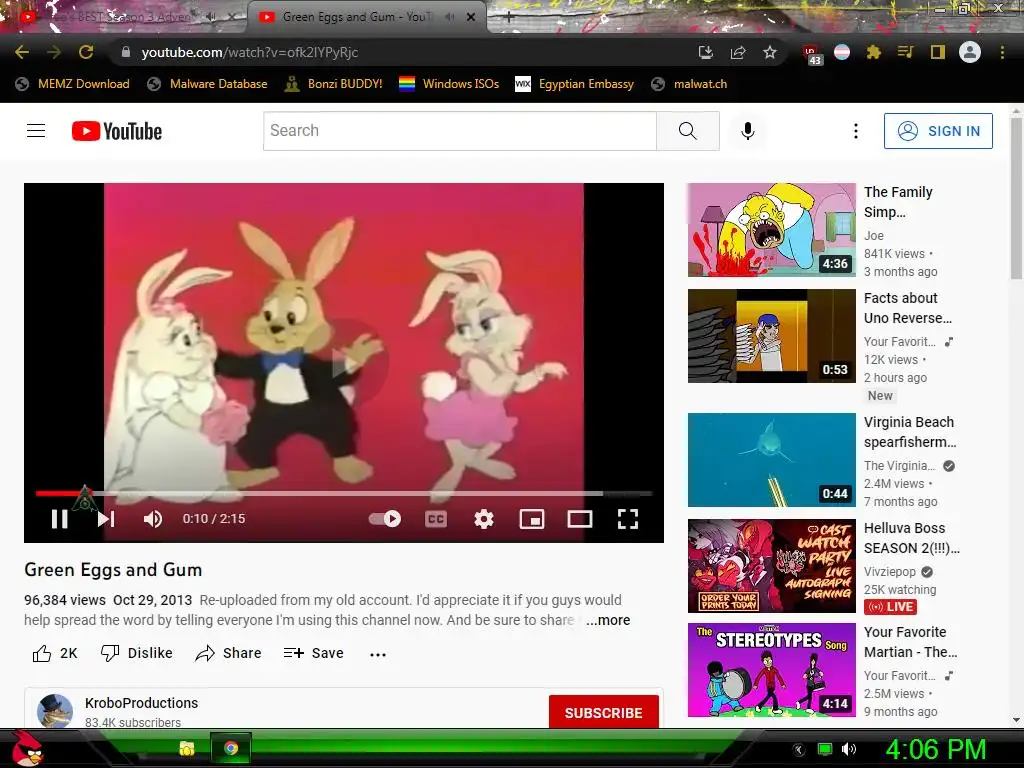The width and height of the screenshot is (1024, 768).
Task: Enable miniplayer mode
Action: pos(532,519)
